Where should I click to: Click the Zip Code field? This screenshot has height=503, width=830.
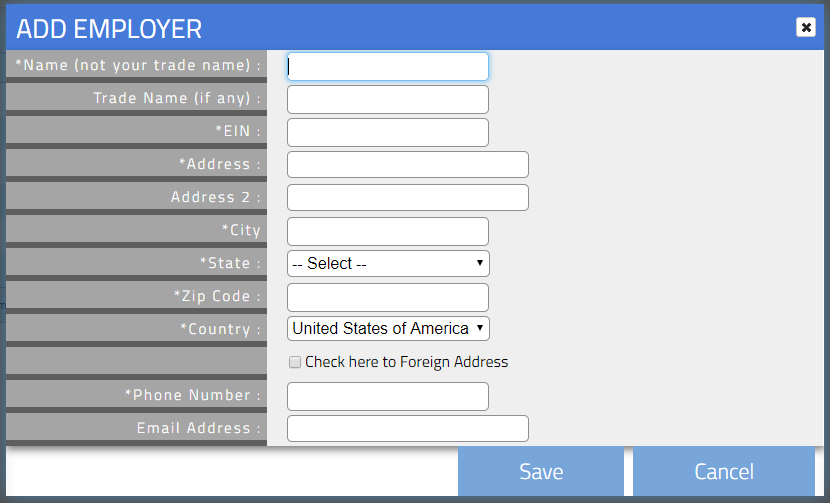387,297
